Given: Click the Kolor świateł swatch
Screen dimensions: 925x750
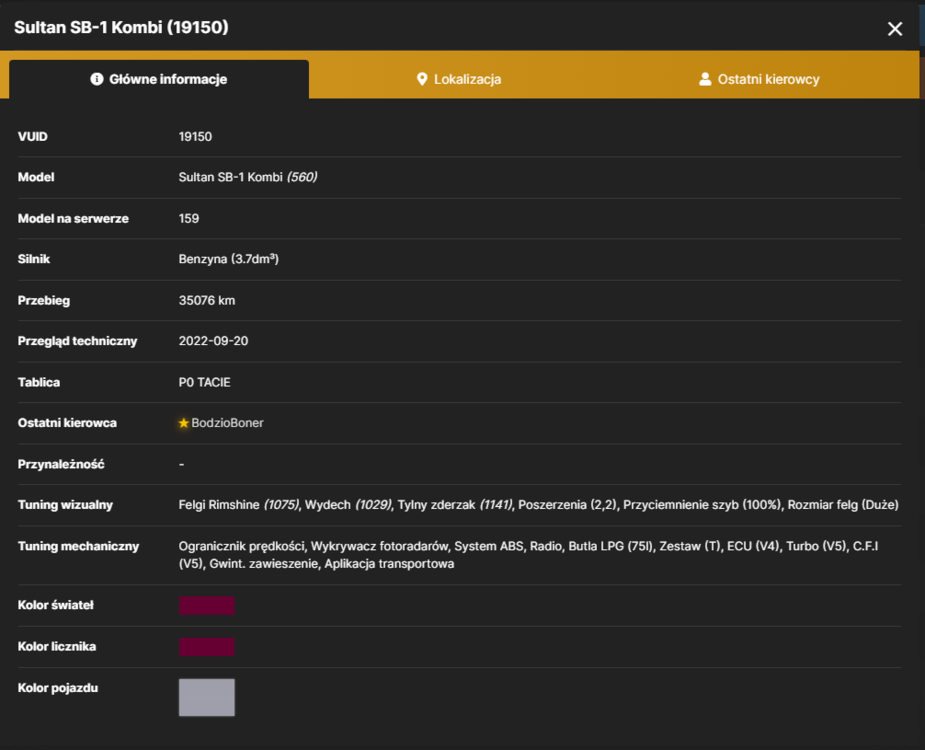Looking at the screenshot, I should click(x=206, y=605).
